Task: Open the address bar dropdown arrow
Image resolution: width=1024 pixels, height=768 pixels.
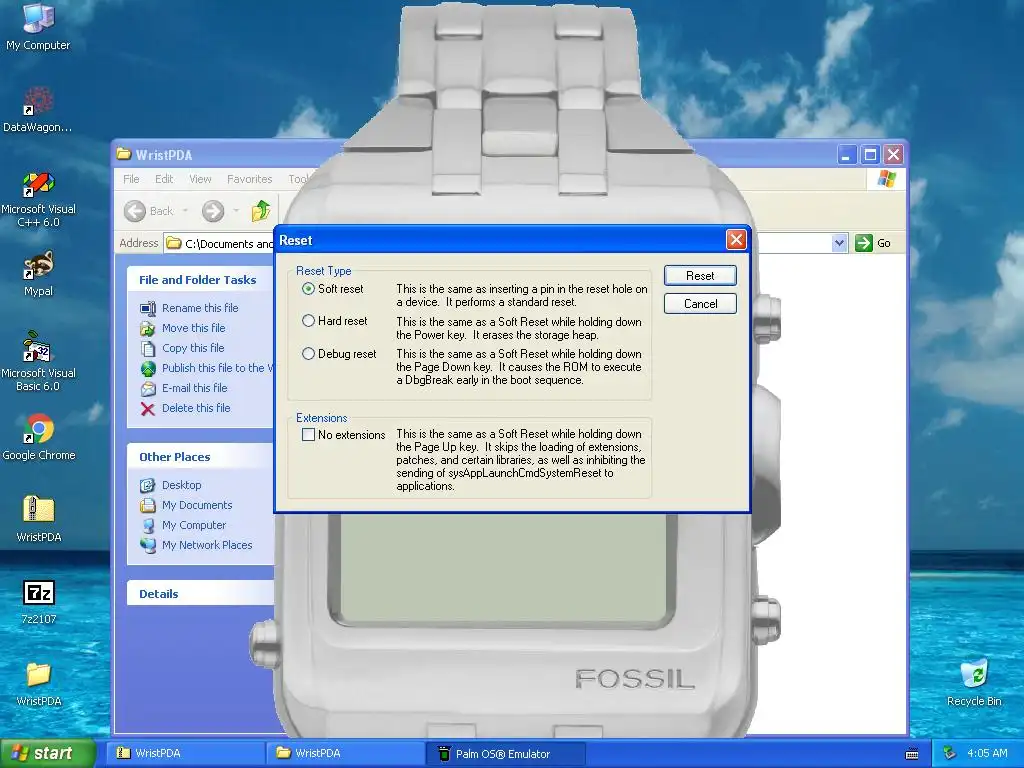Action: (x=839, y=244)
